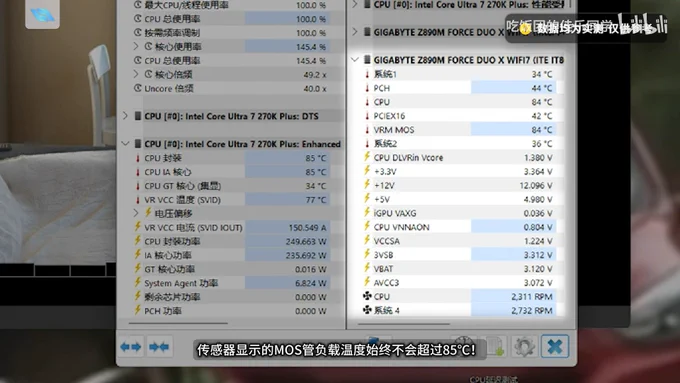Image resolution: width=680 pixels, height=383 pixels.
Task: Click the 84 °C CPU temperature in right panel
Action: point(542,102)
